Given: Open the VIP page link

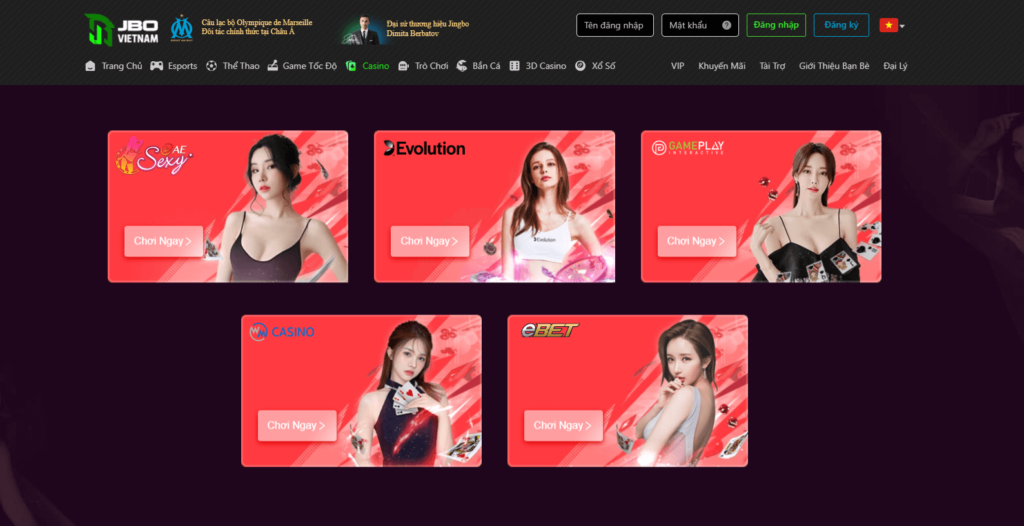Looking at the screenshot, I should (x=678, y=66).
